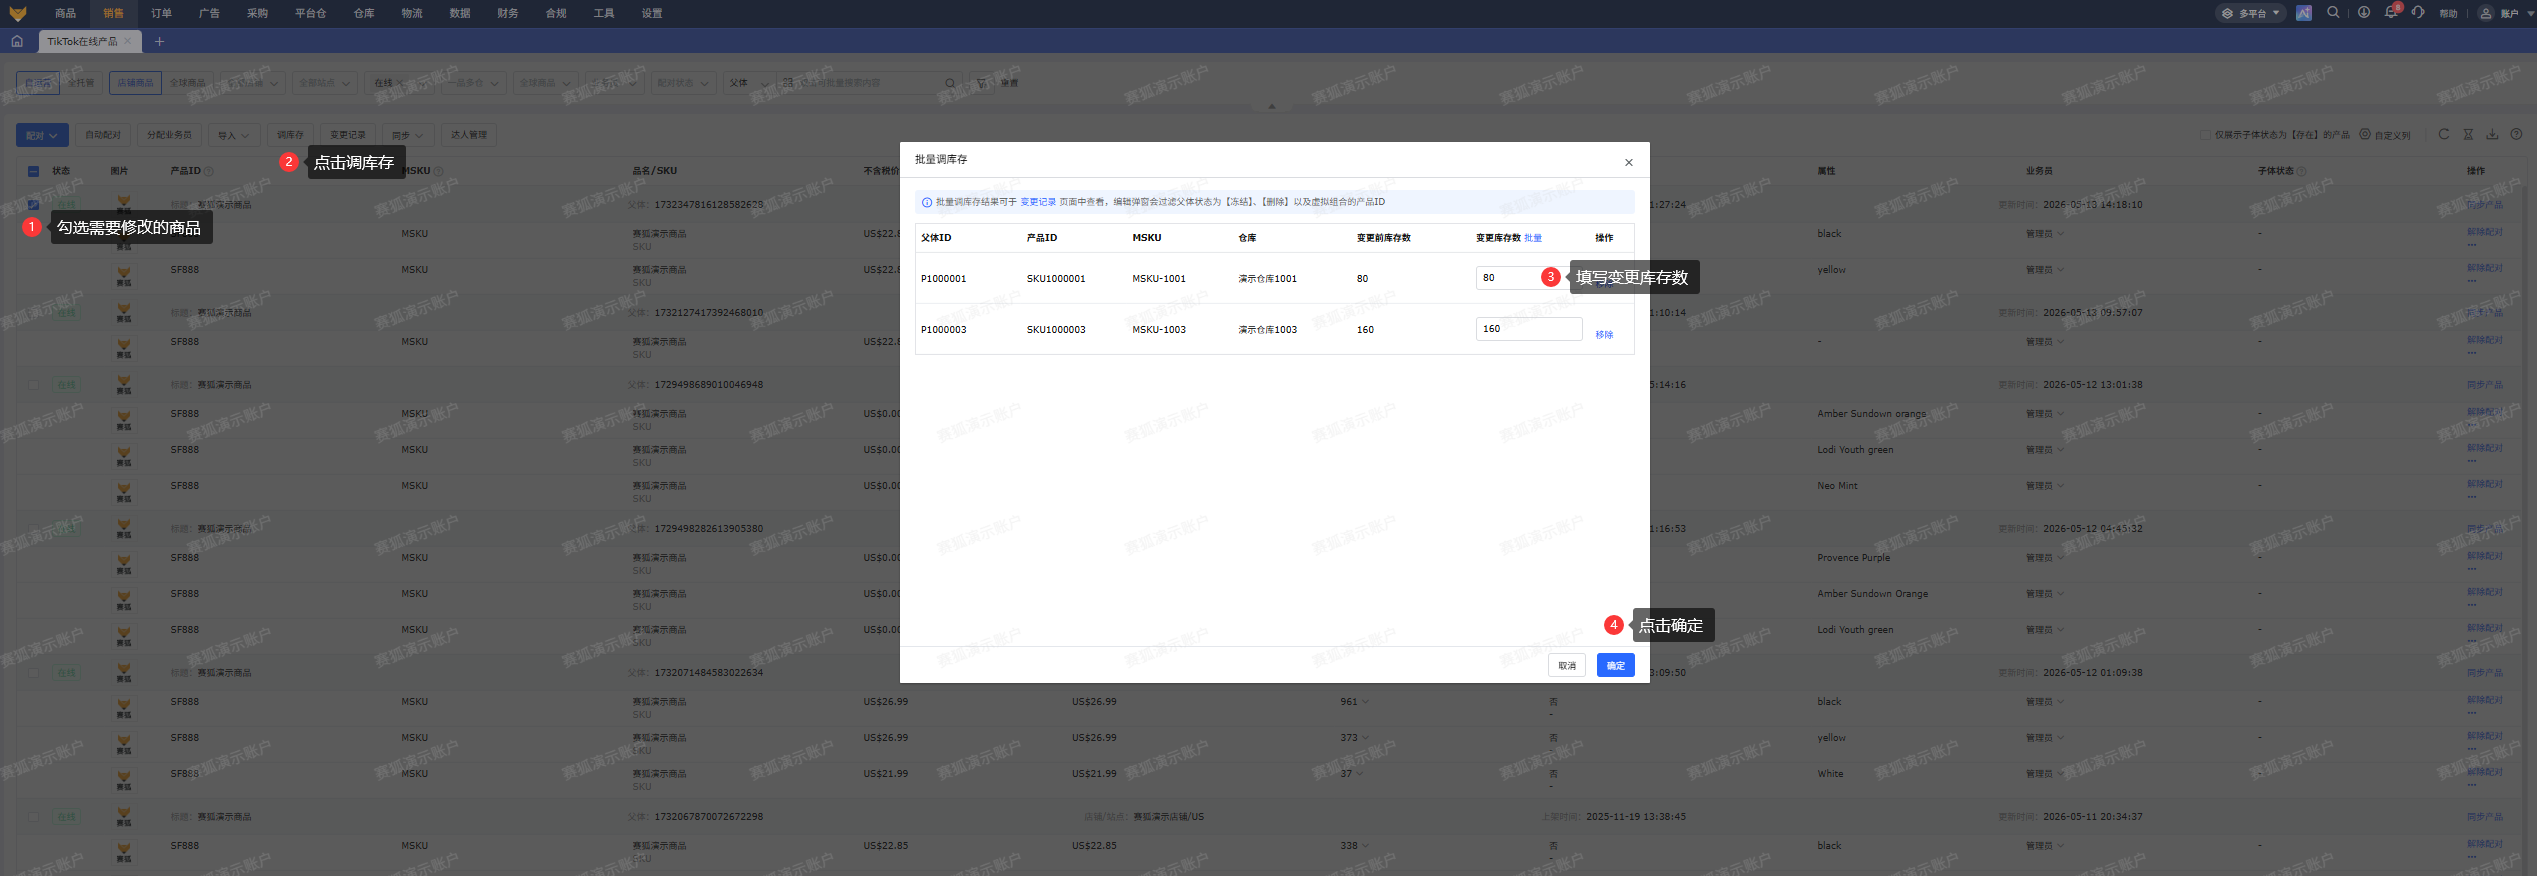The width and height of the screenshot is (2537, 876).
Task: Open the home page icon tab
Action: click(x=17, y=41)
